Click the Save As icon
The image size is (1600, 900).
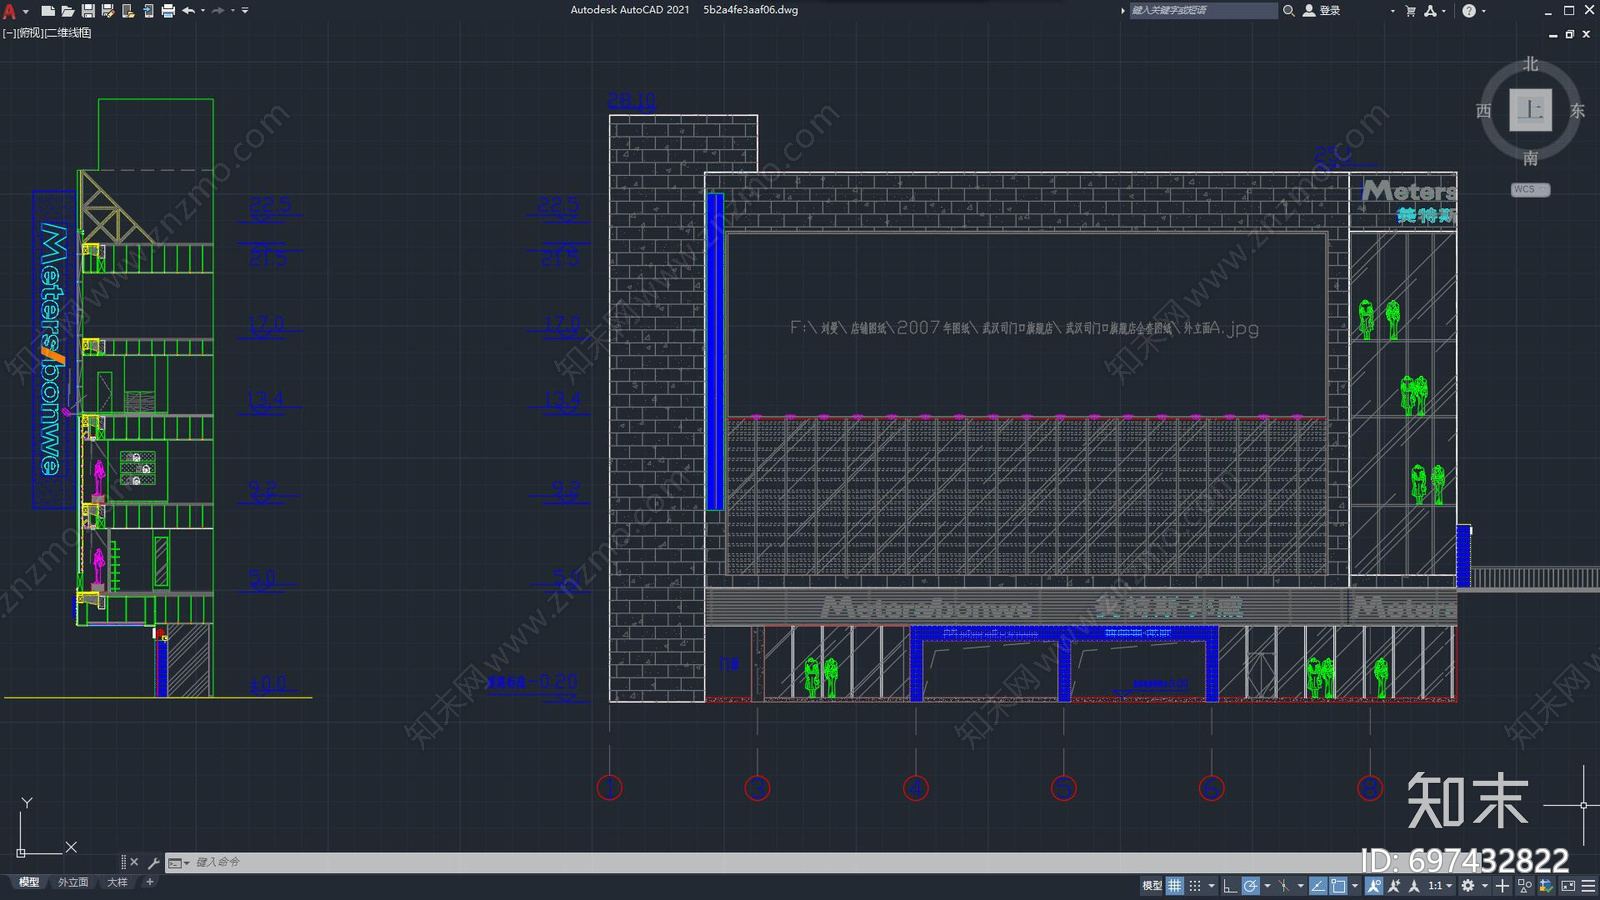108,11
